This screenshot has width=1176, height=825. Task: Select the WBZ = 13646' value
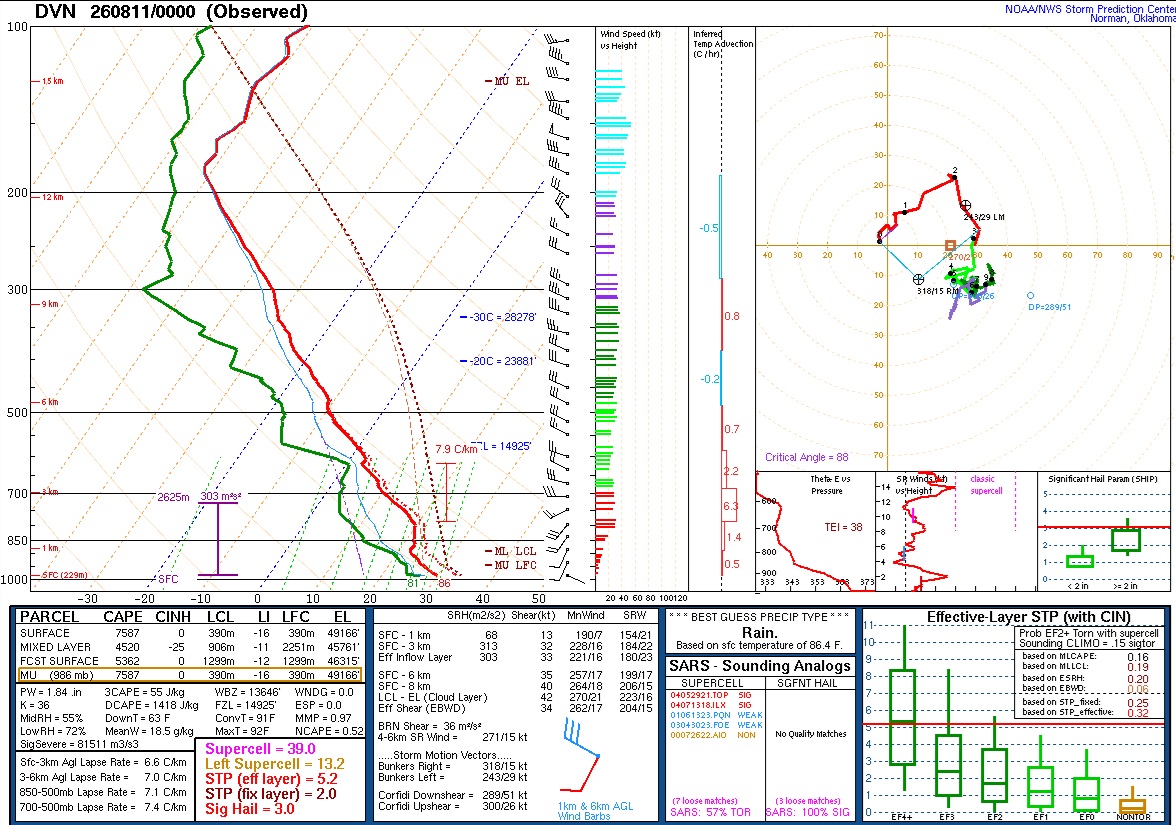pos(248,692)
